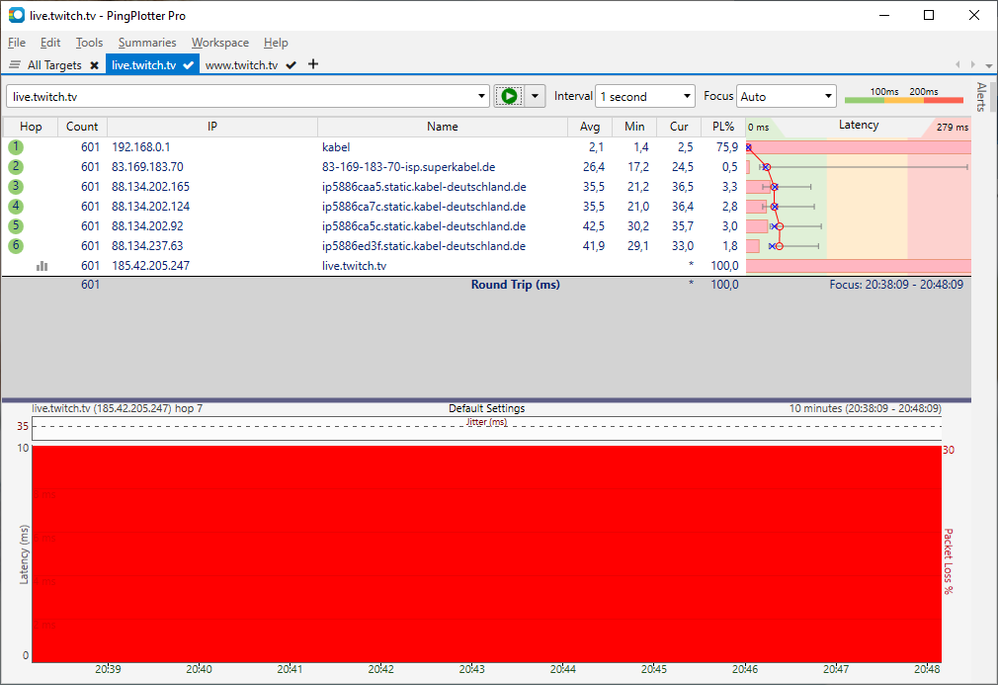The width and height of the screenshot is (998, 685).
Task: Switch to the All Targets tab
Action: coord(55,65)
